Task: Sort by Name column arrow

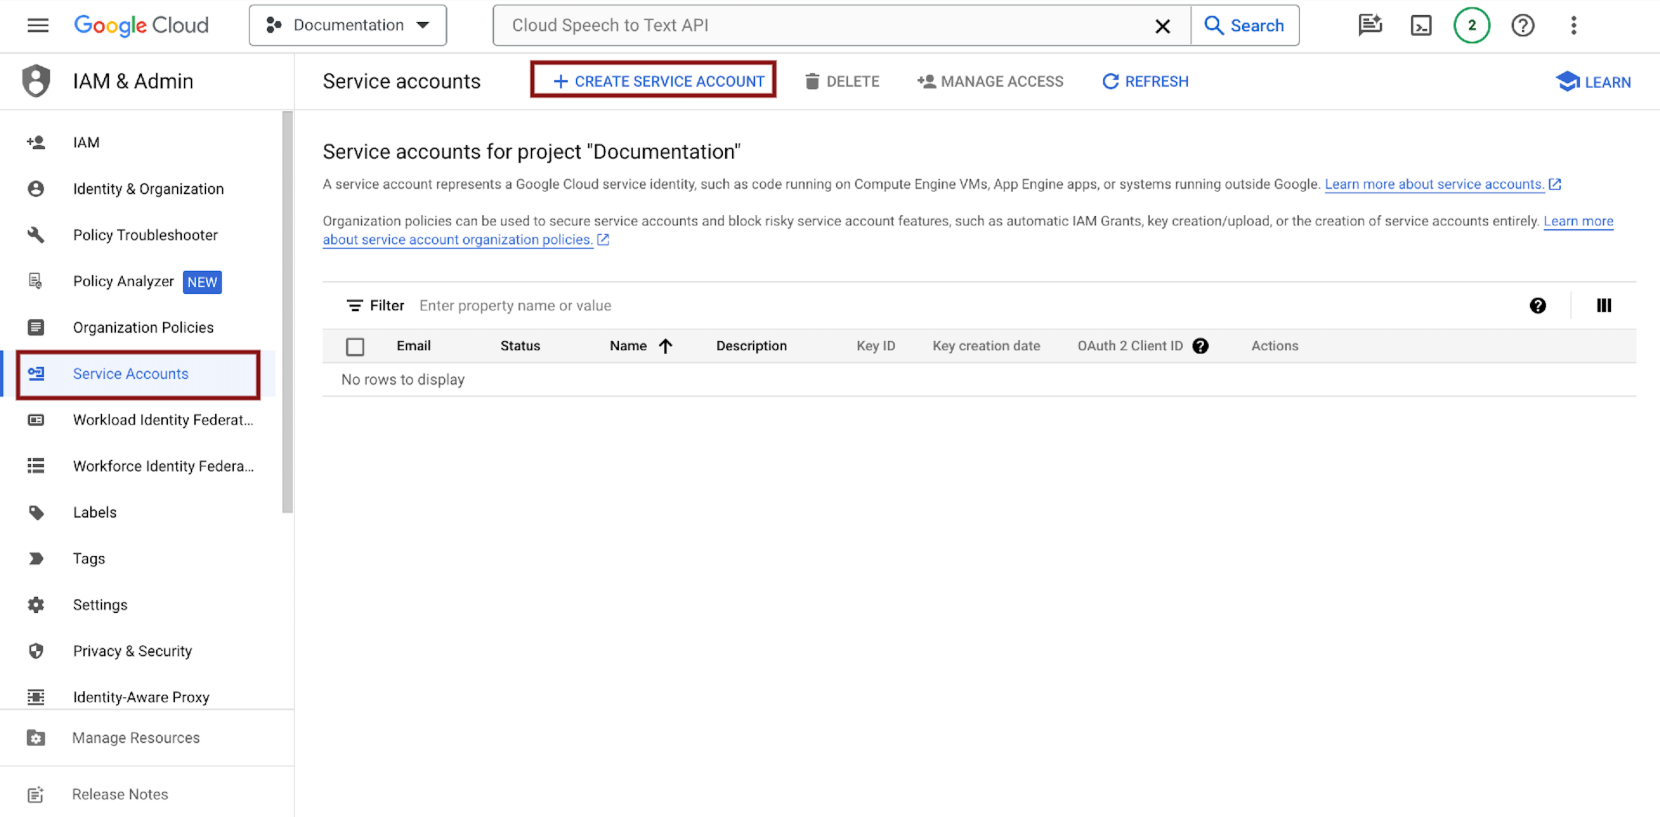Action: (666, 346)
